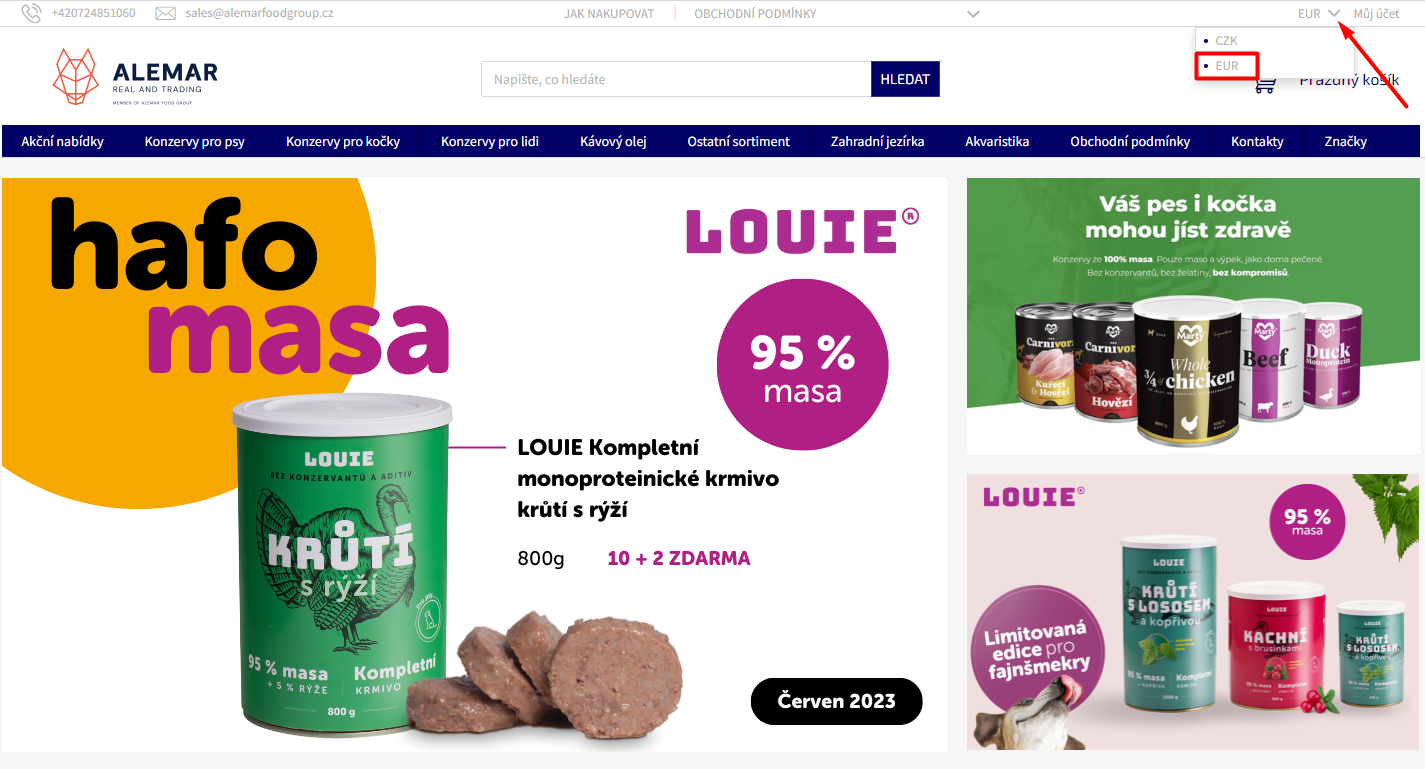Click the email envelope icon

[166, 14]
